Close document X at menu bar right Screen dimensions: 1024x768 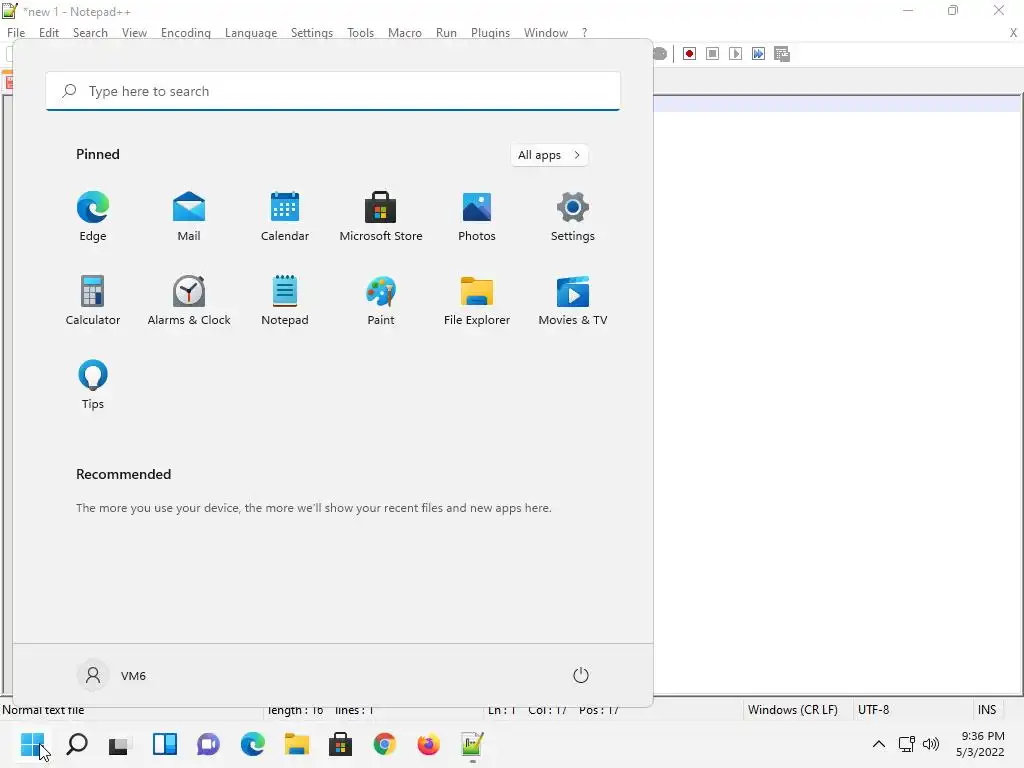[x=1014, y=33]
